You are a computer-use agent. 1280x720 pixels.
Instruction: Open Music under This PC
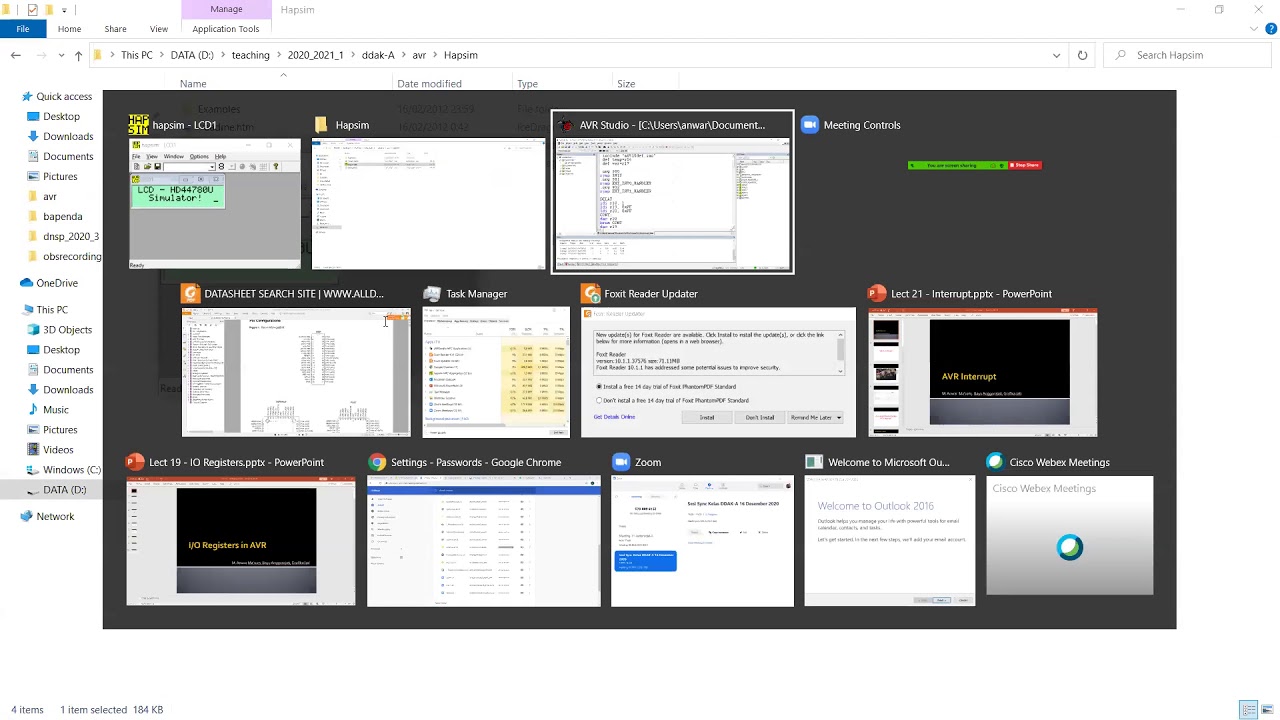(56, 410)
